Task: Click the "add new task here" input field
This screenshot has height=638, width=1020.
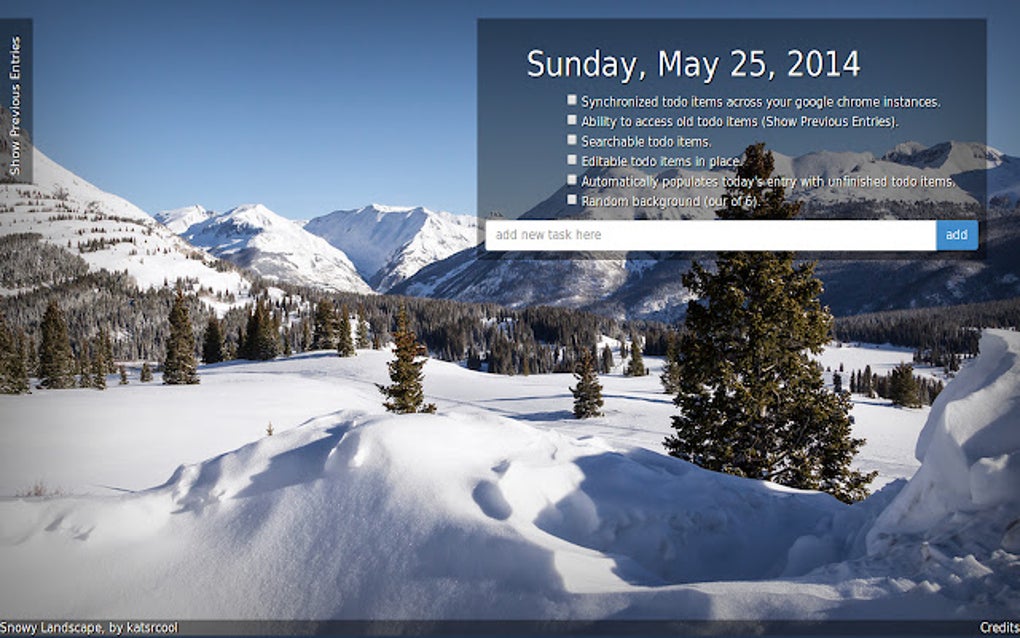Action: (700, 235)
